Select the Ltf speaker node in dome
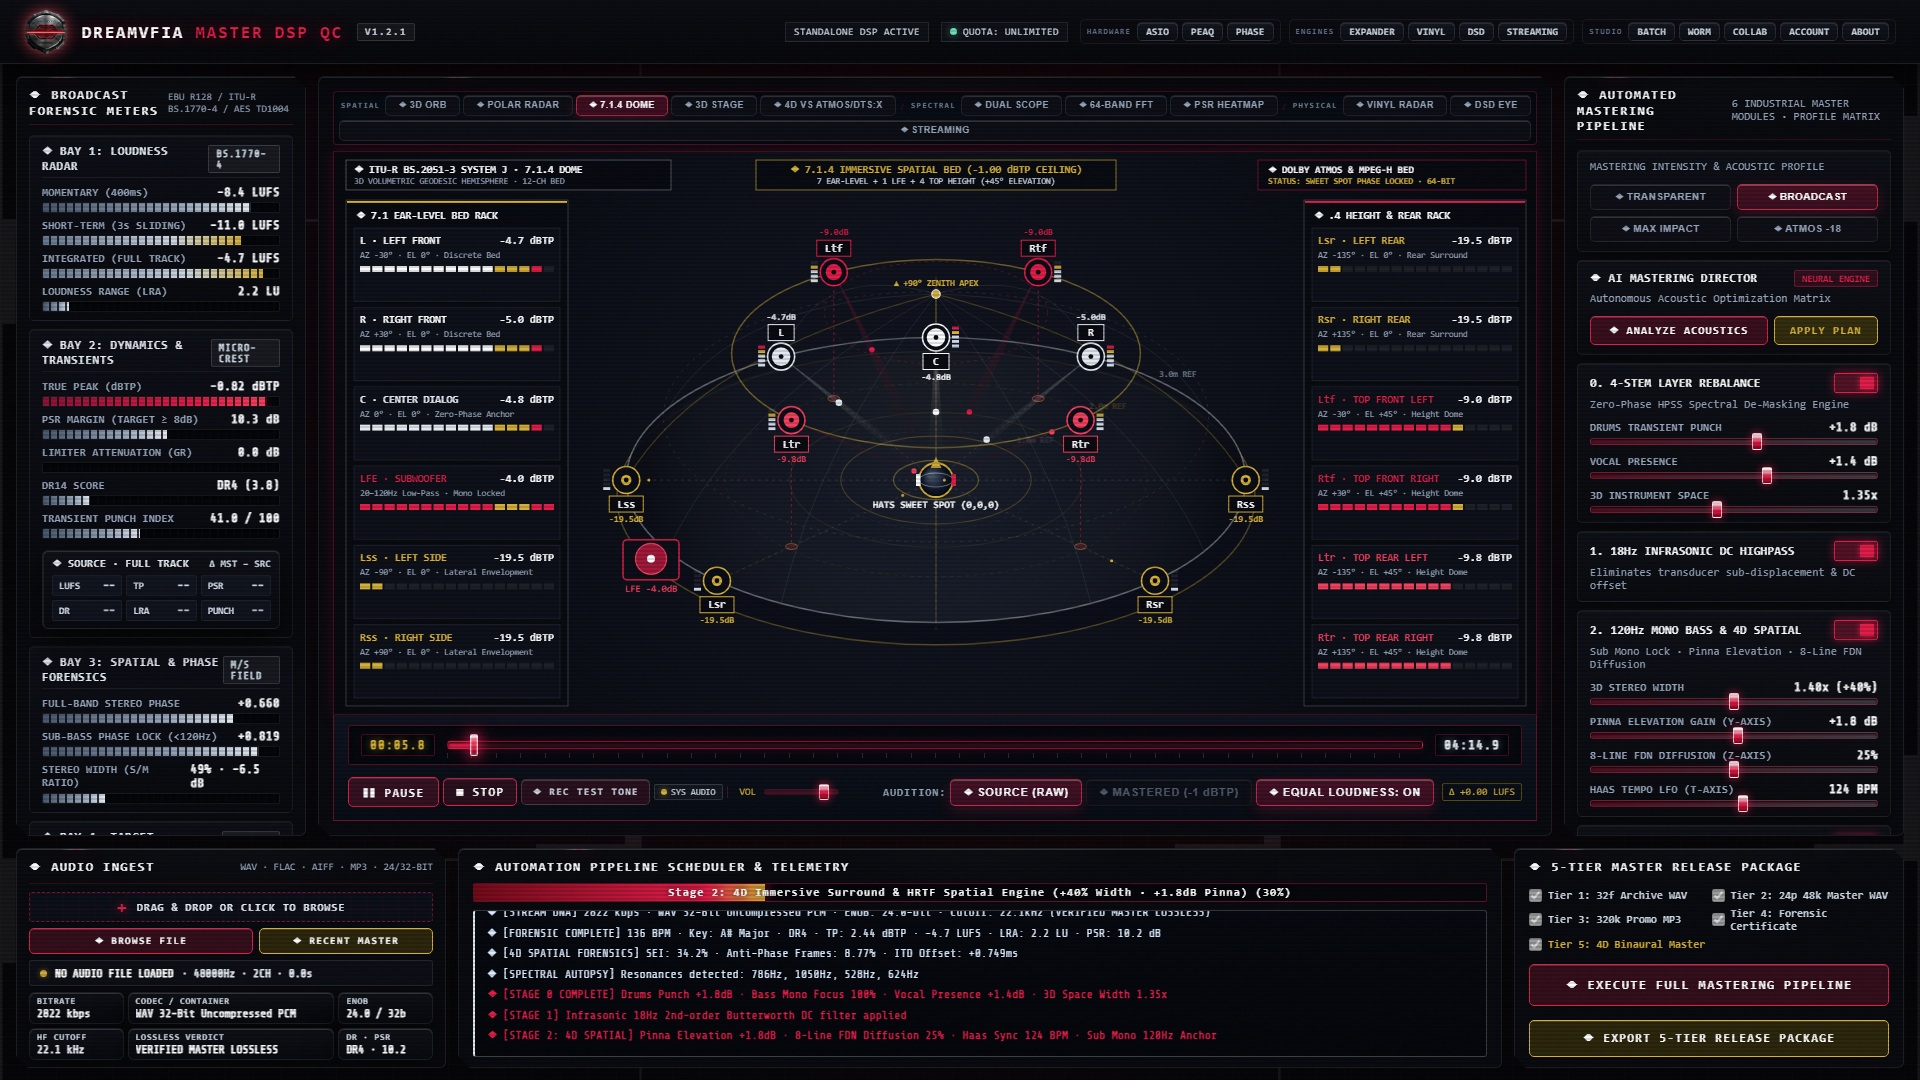1920x1080 pixels. click(x=833, y=271)
